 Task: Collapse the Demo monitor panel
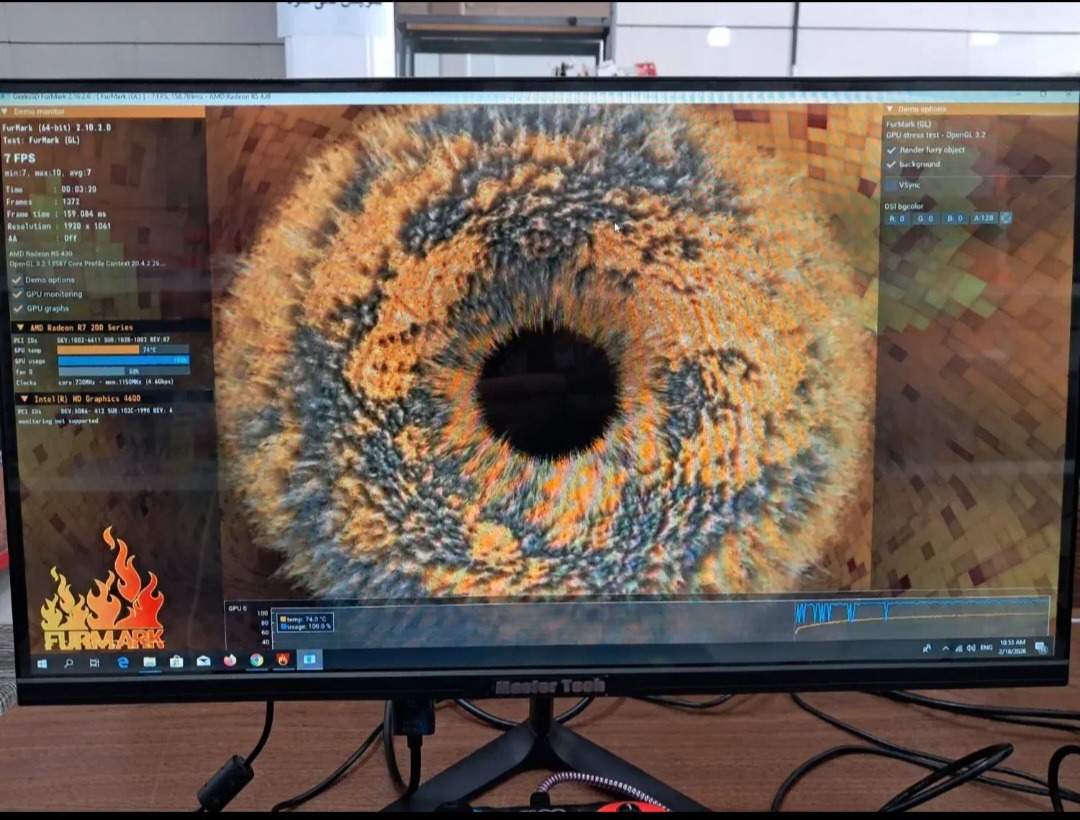(x=5, y=111)
